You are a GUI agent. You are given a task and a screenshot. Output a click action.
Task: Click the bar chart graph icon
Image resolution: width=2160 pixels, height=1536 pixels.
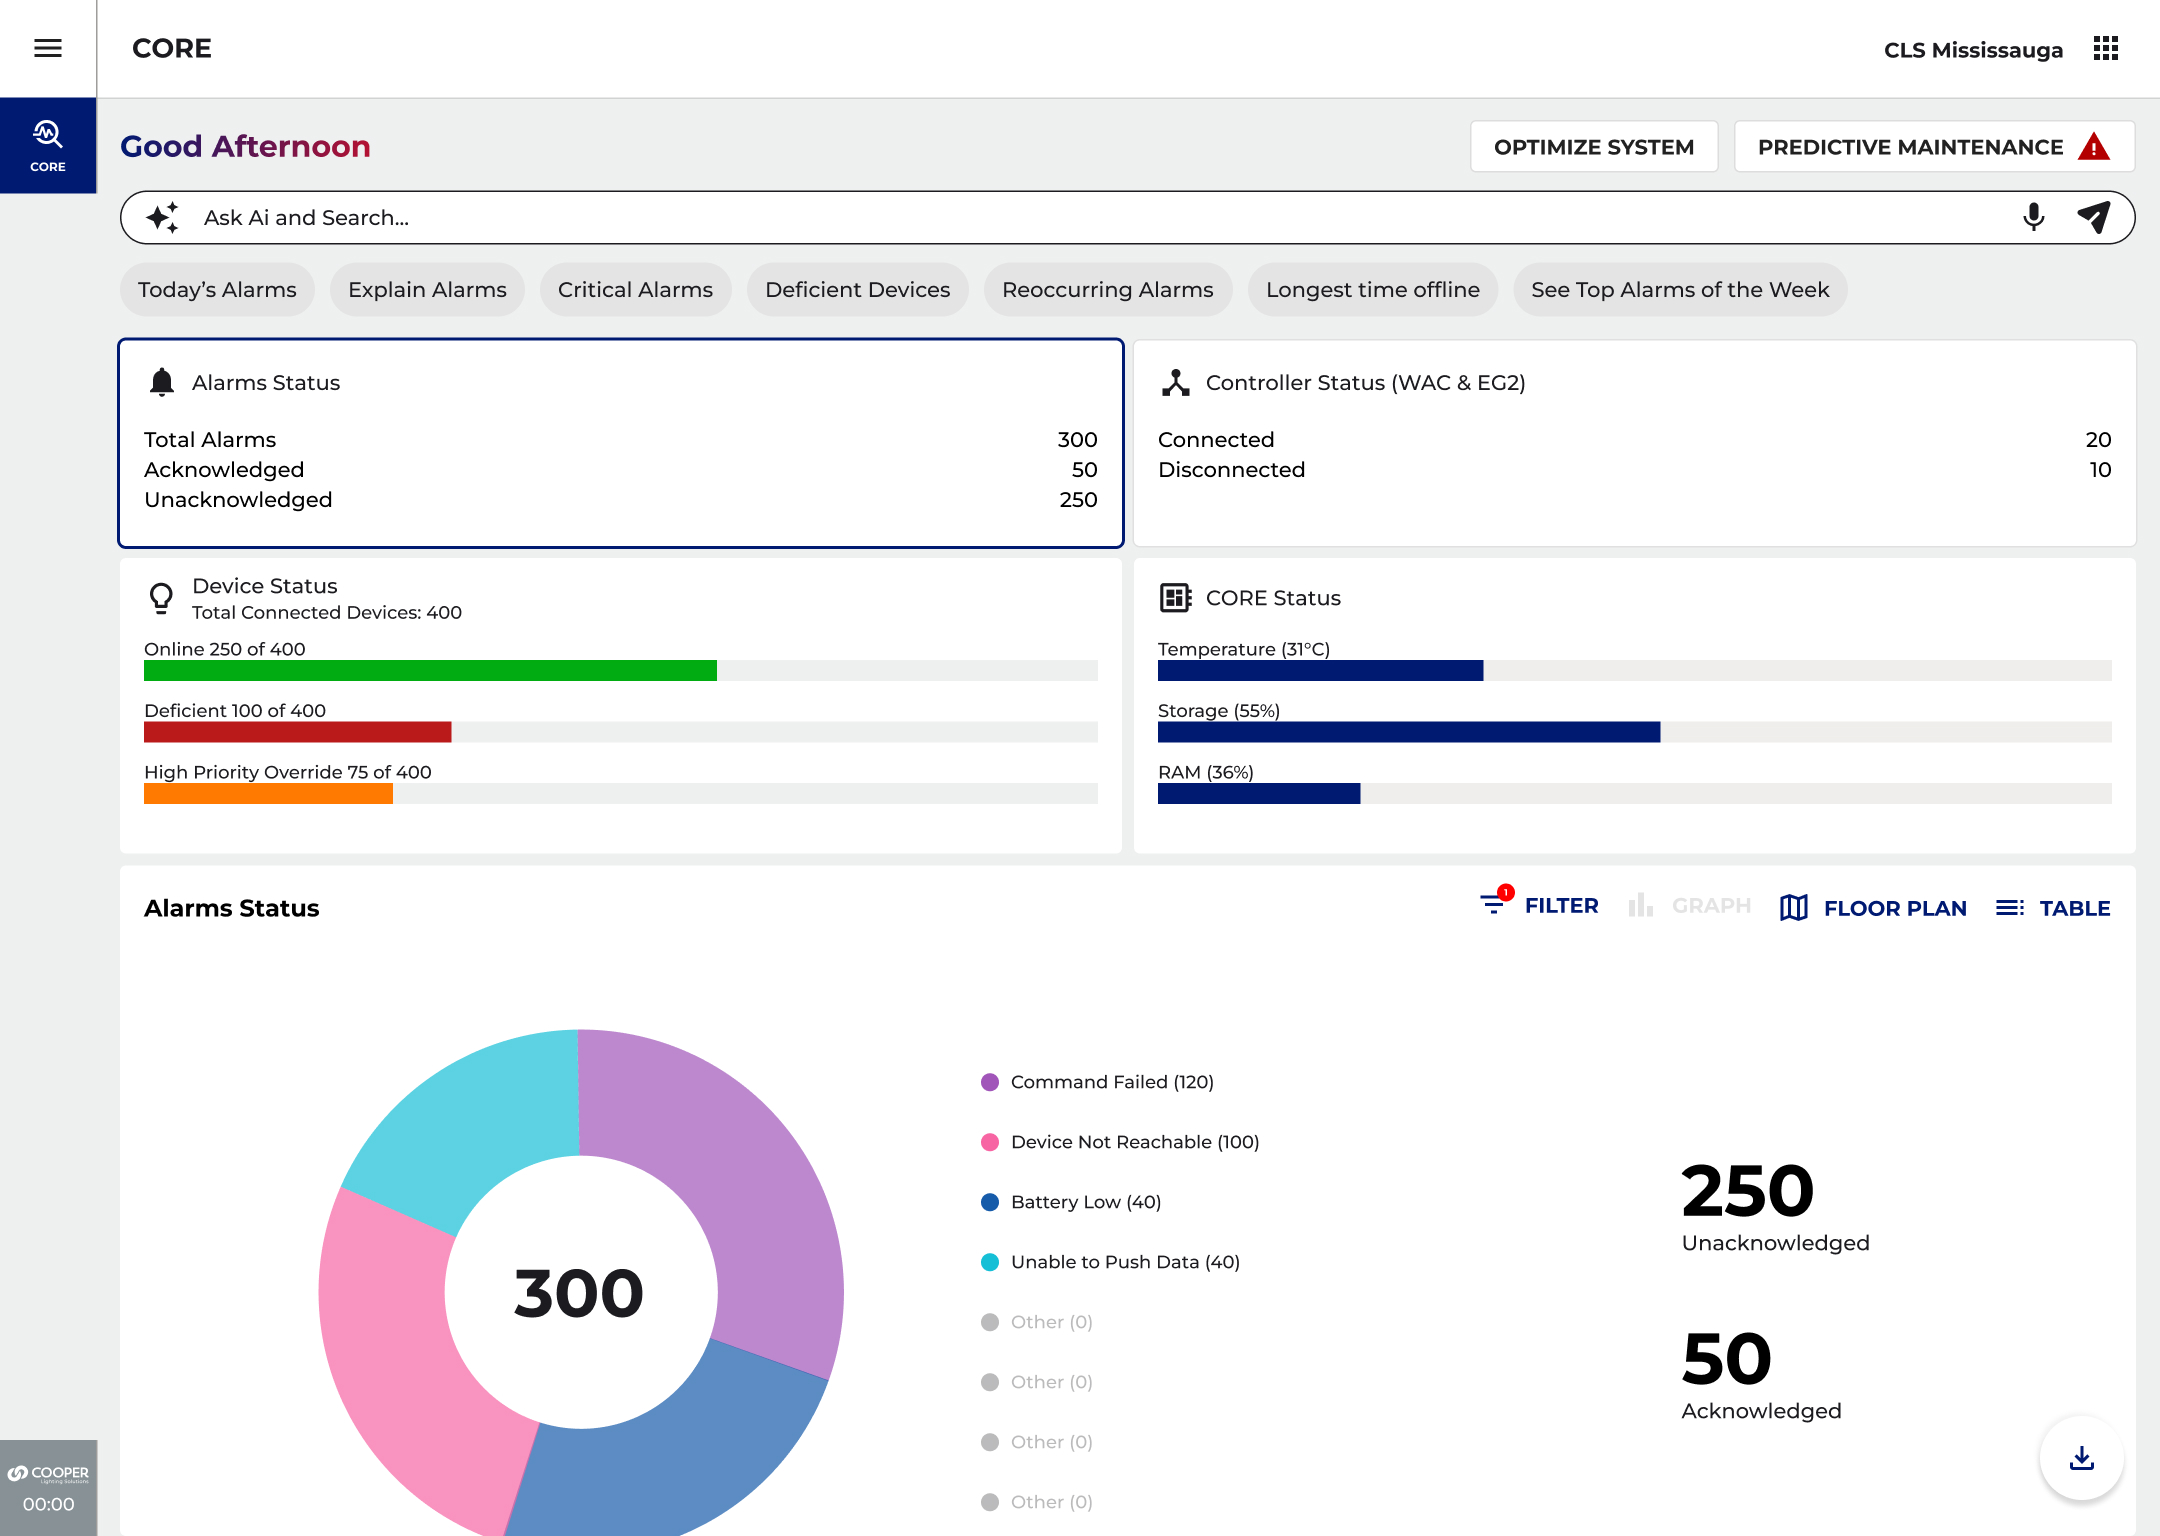[x=1640, y=905]
